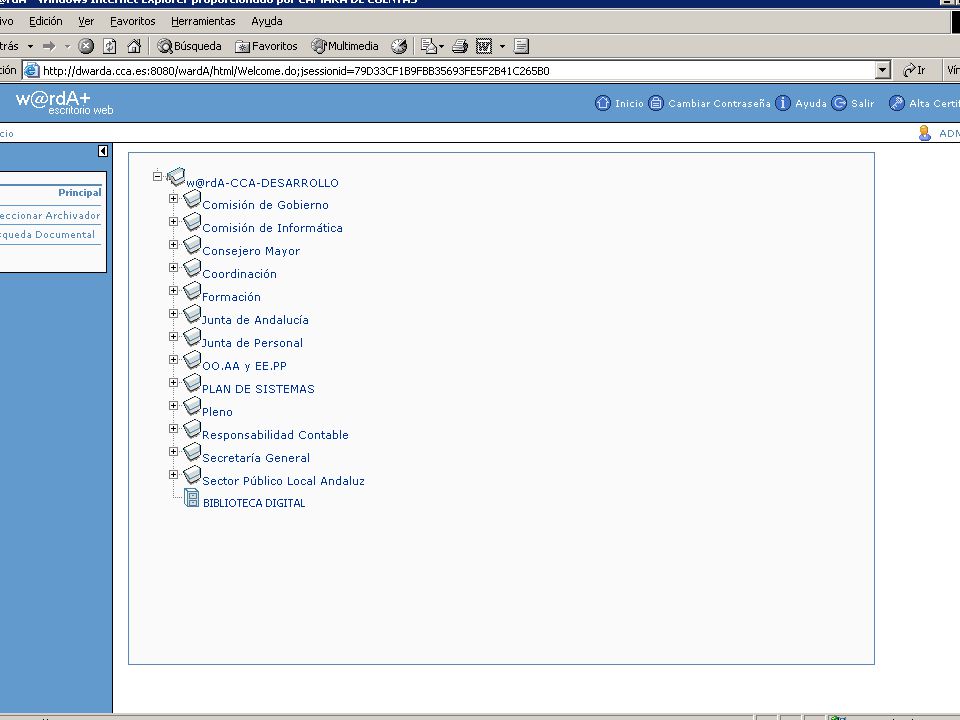Select Comisión de Informática tree label
The height and width of the screenshot is (720, 960).
[272, 228]
